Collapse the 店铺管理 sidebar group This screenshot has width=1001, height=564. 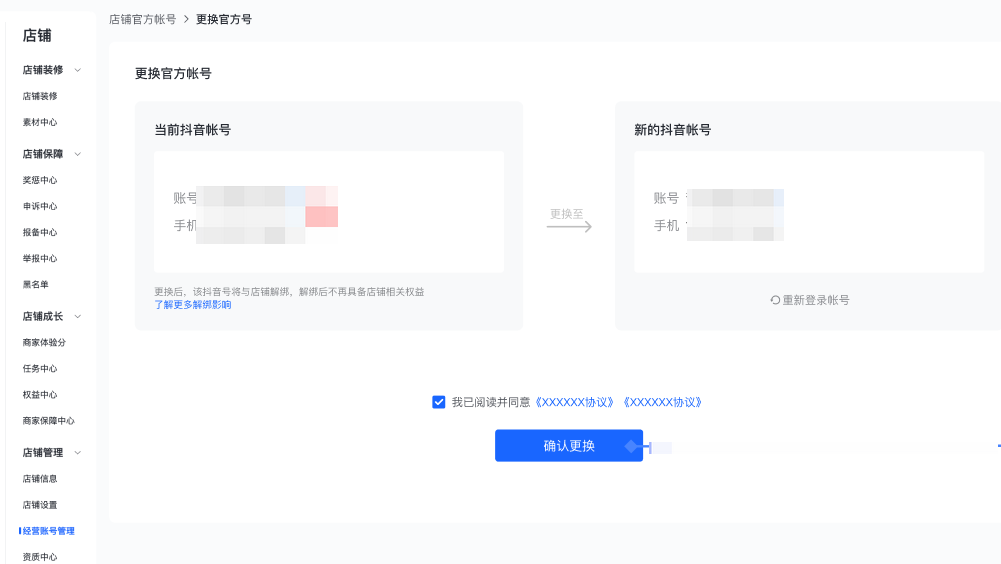coord(78,452)
